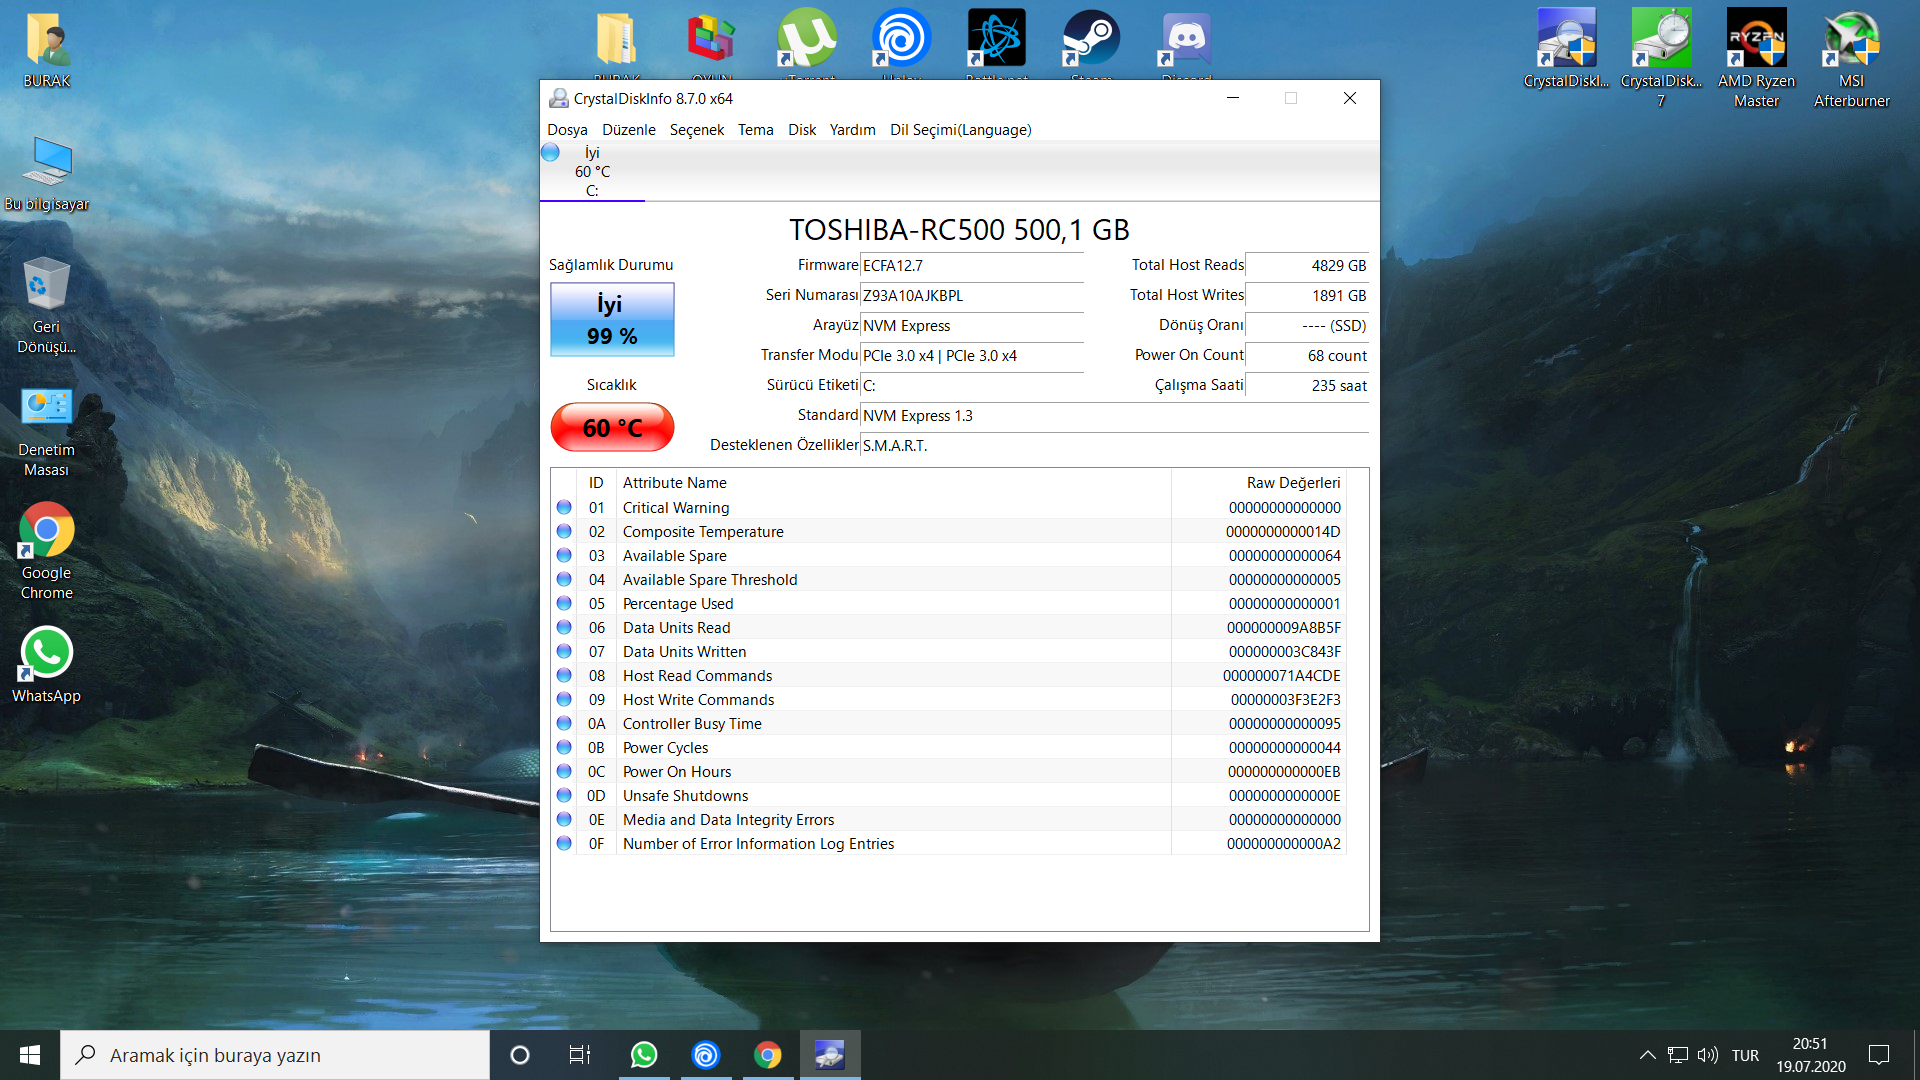This screenshot has width=1920, height=1080.
Task: Click the Windows search box
Action: tap(275, 1055)
